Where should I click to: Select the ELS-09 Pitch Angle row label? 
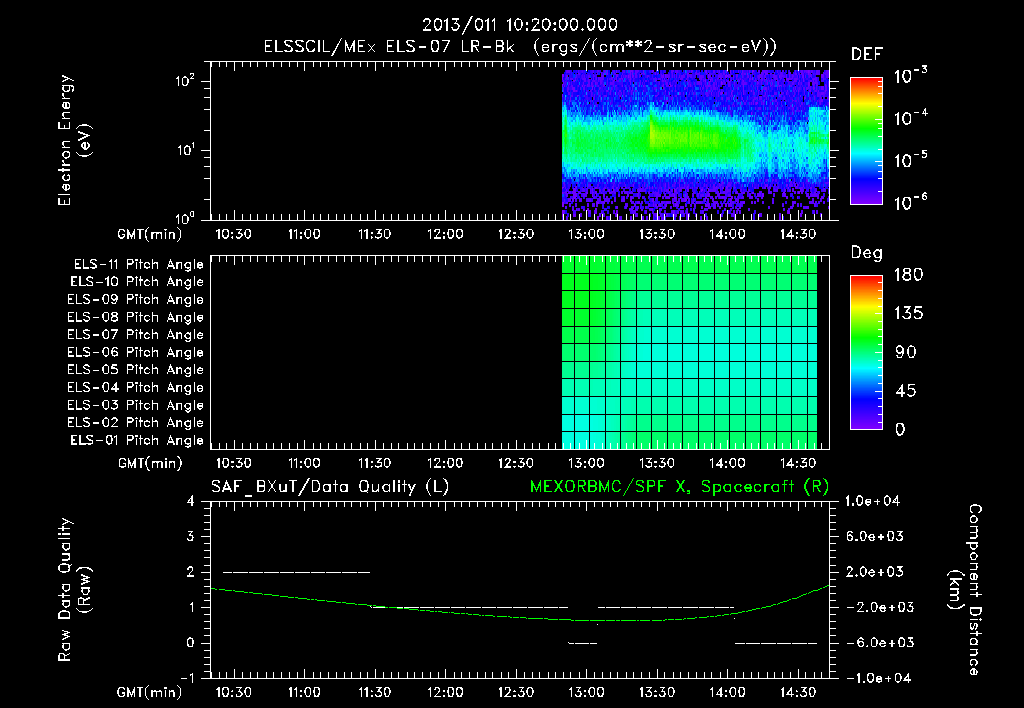pyautogui.click(x=136, y=299)
